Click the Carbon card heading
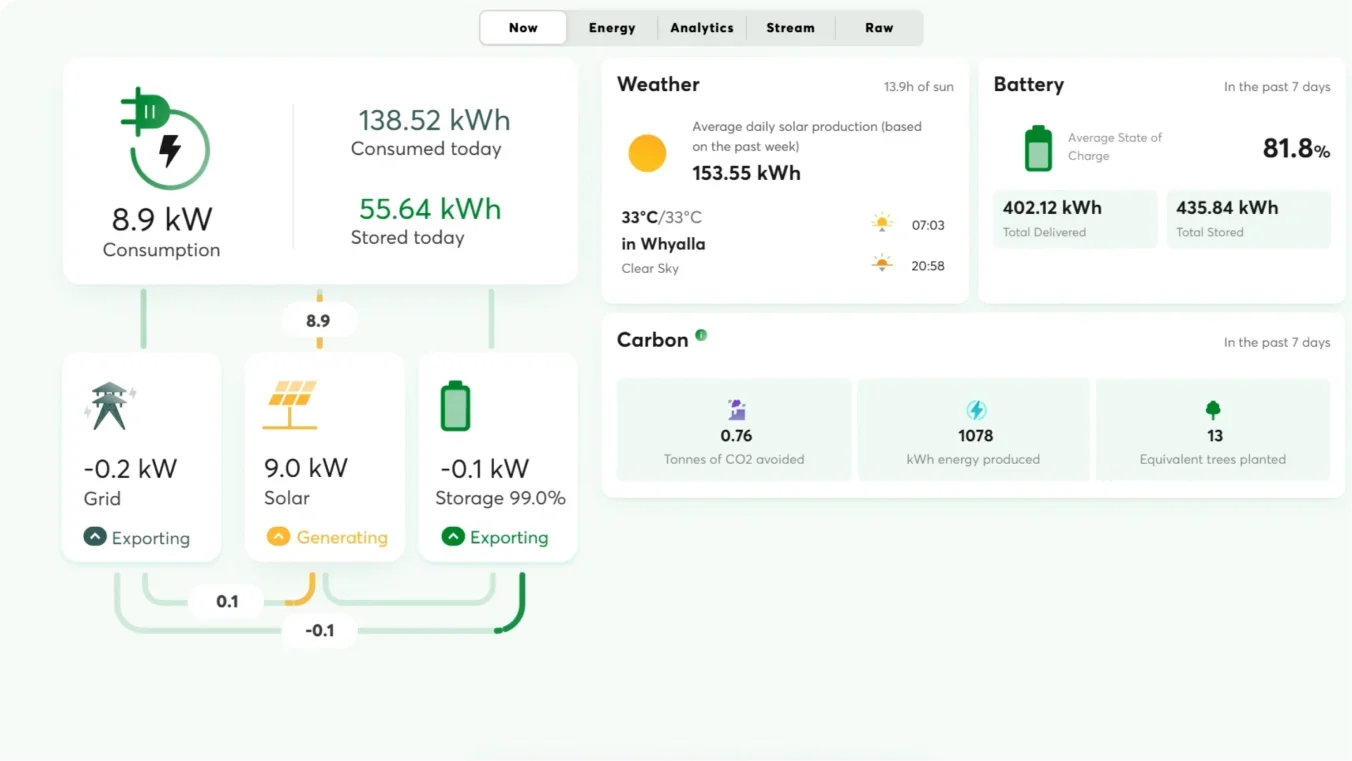The width and height of the screenshot is (1352, 761). (x=652, y=340)
